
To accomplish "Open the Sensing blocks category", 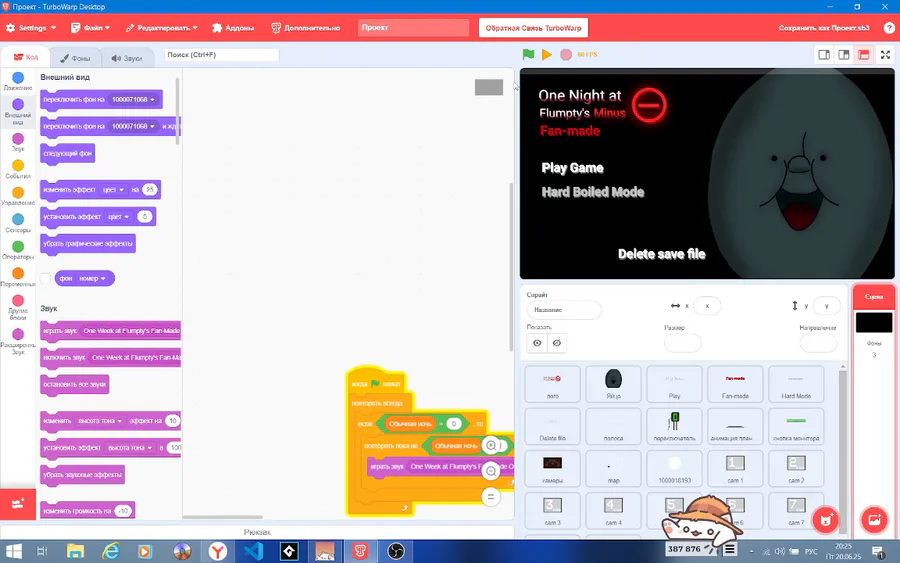I will click(x=18, y=223).
